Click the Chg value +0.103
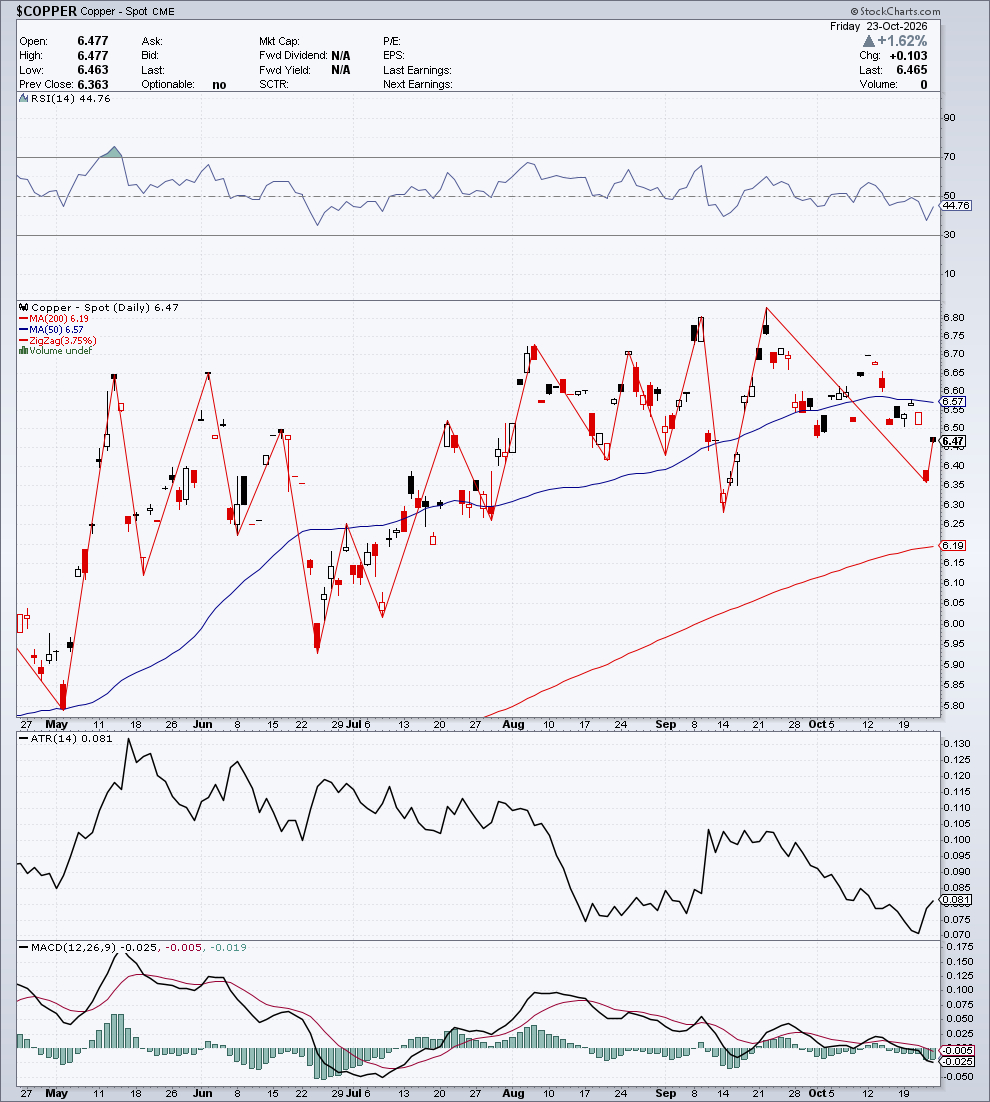Screen dimensions: 990x1102 click(x=908, y=56)
